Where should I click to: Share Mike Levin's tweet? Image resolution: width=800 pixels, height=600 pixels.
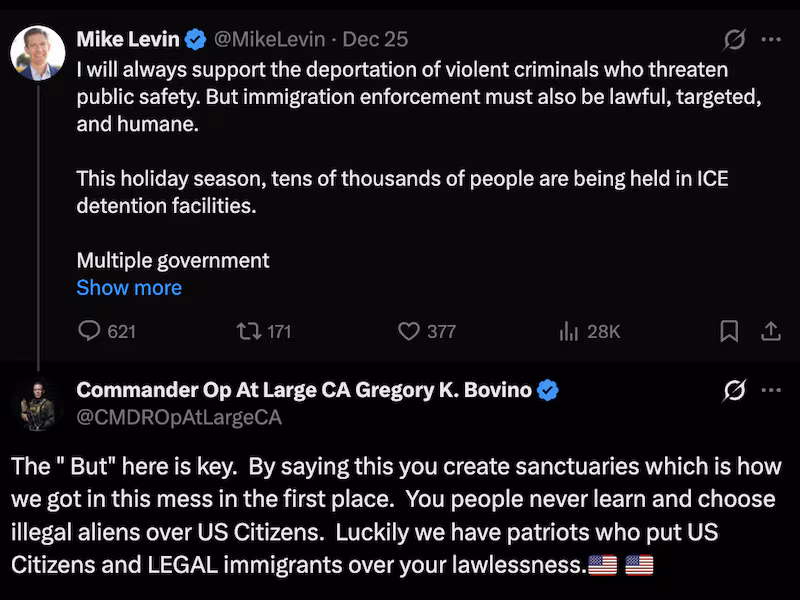772,331
